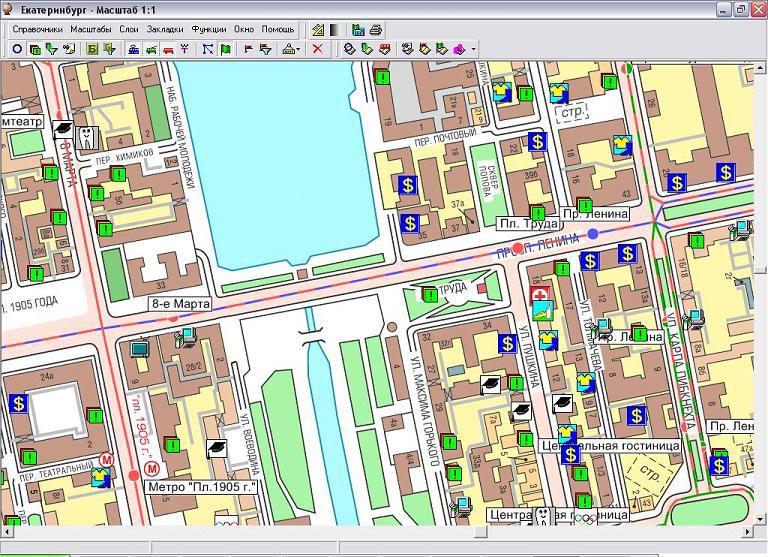Click the green trolleybus transport icon
The height and width of the screenshot is (557, 768).
pyautogui.click(x=151, y=48)
